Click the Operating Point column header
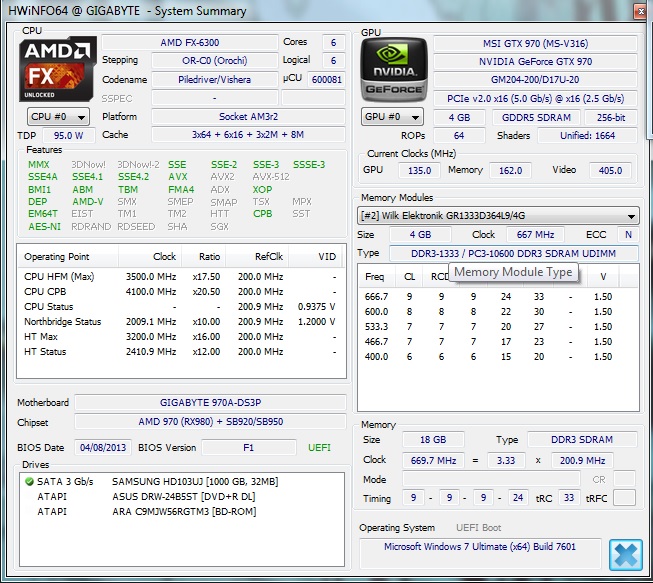653x583 pixels. [68, 257]
